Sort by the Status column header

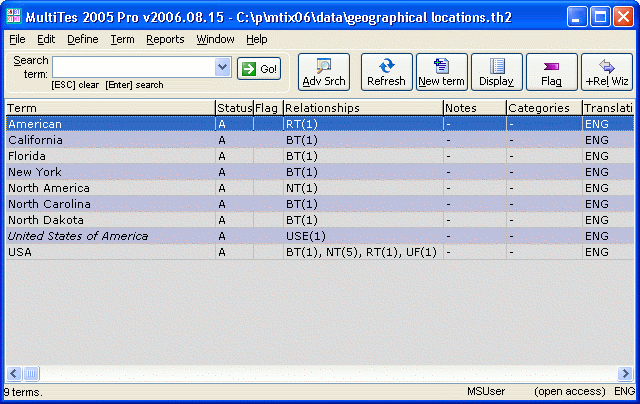tap(234, 108)
